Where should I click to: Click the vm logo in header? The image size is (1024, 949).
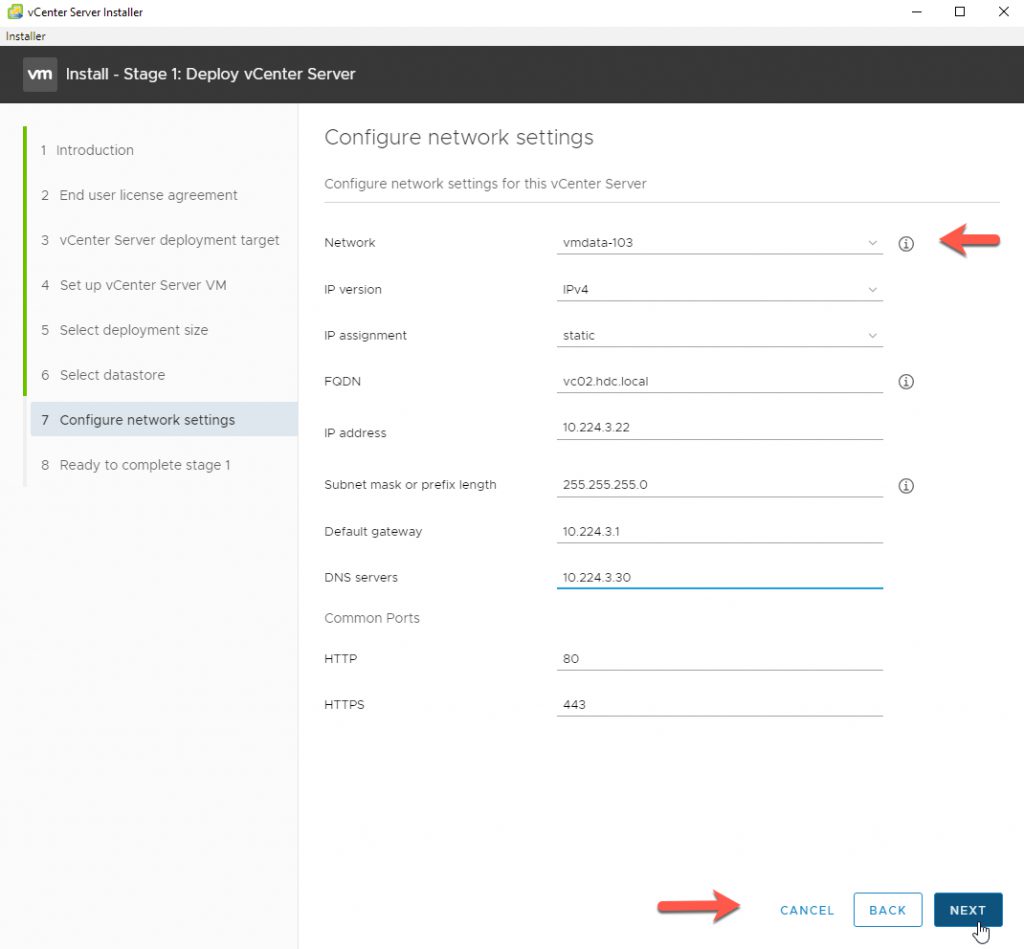click(40, 74)
